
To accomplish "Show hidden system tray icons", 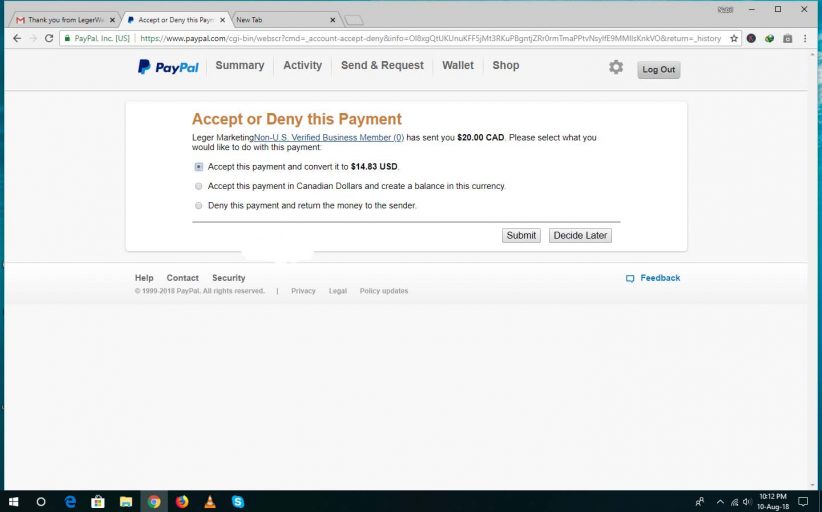I will tap(716, 501).
